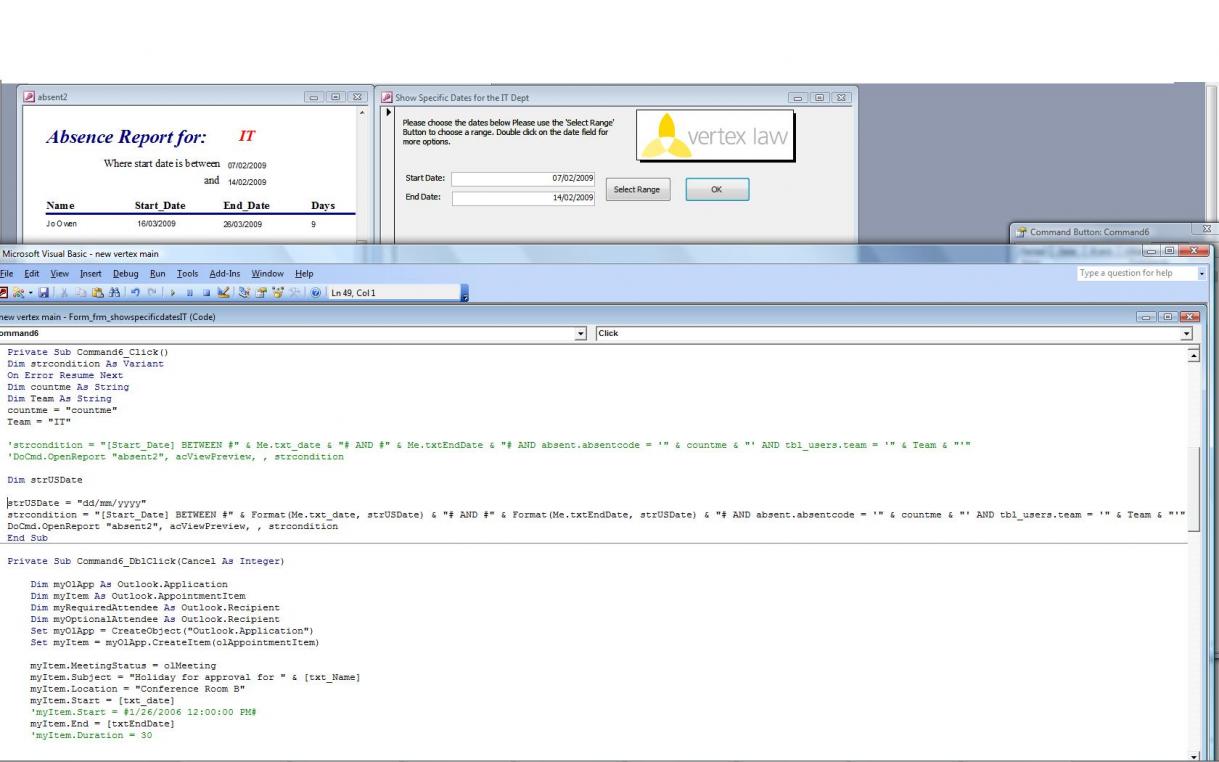Screen dimensions: 1219x762
Task: Open the Insert menu
Action: 90,273
